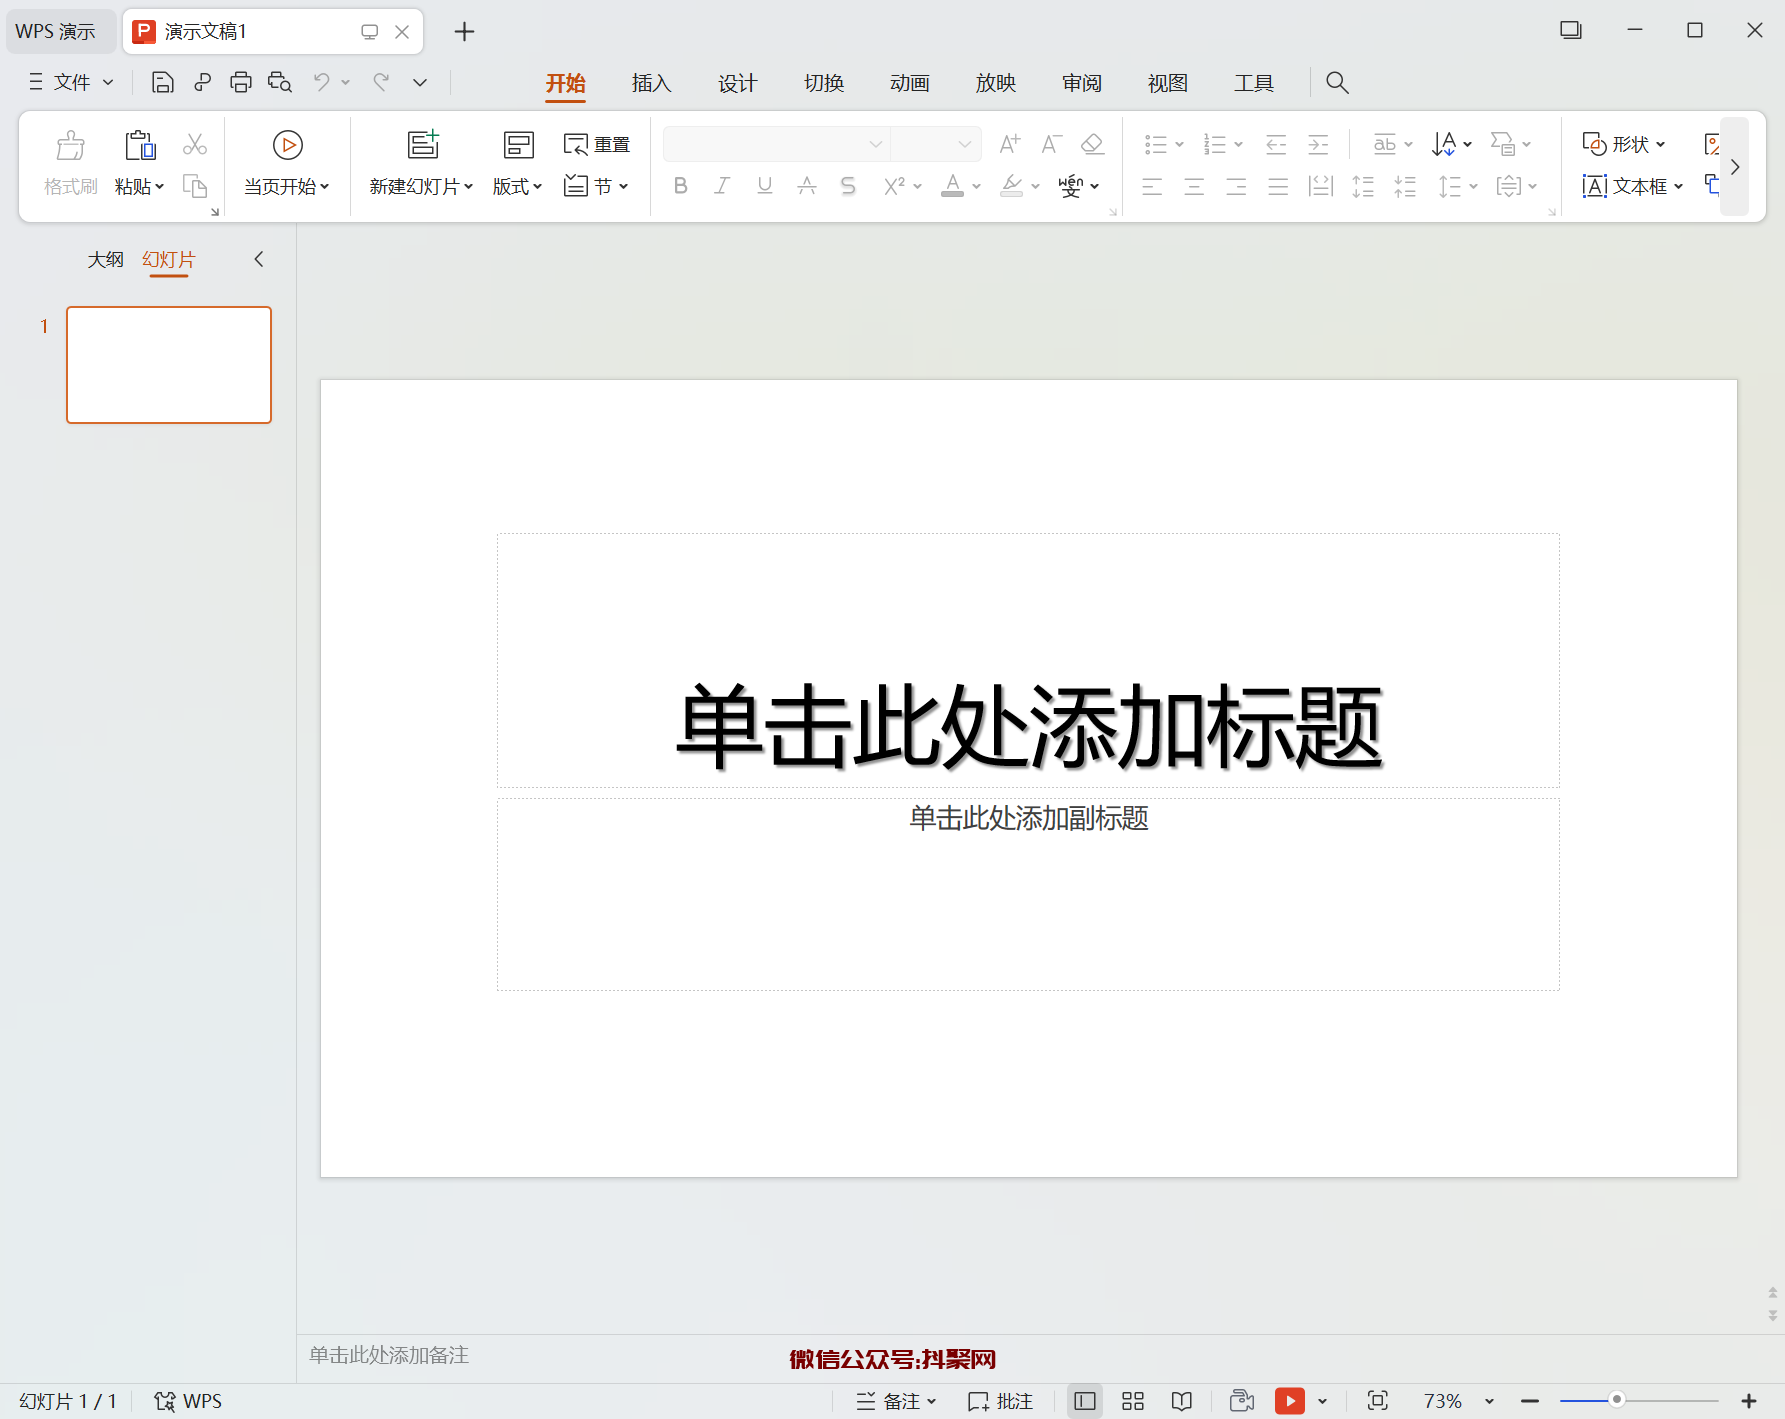
Task: Toggle Normal view in status bar
Action: [1085, 1401]
